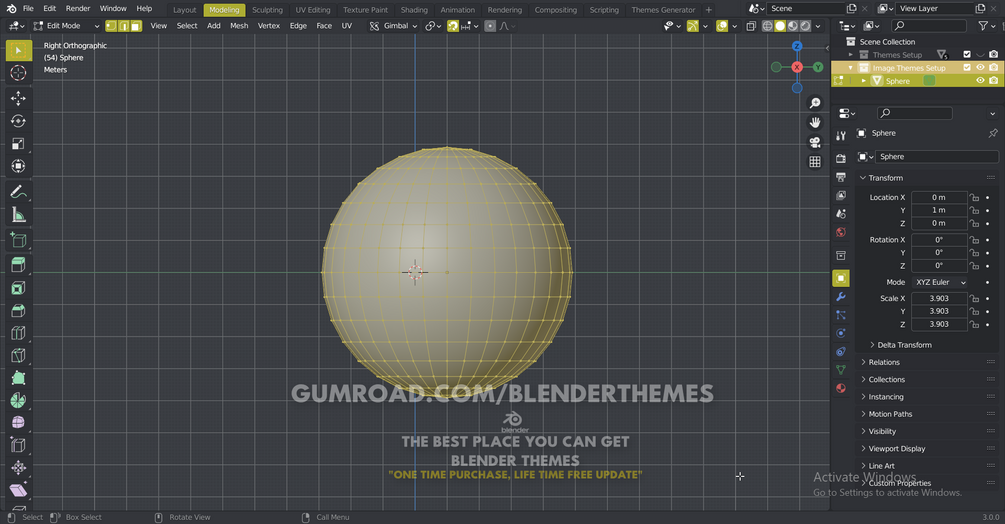Select the Shrink/Fatten tool
This screenshot has height=524, width=1005.
[x=19, y=468]
